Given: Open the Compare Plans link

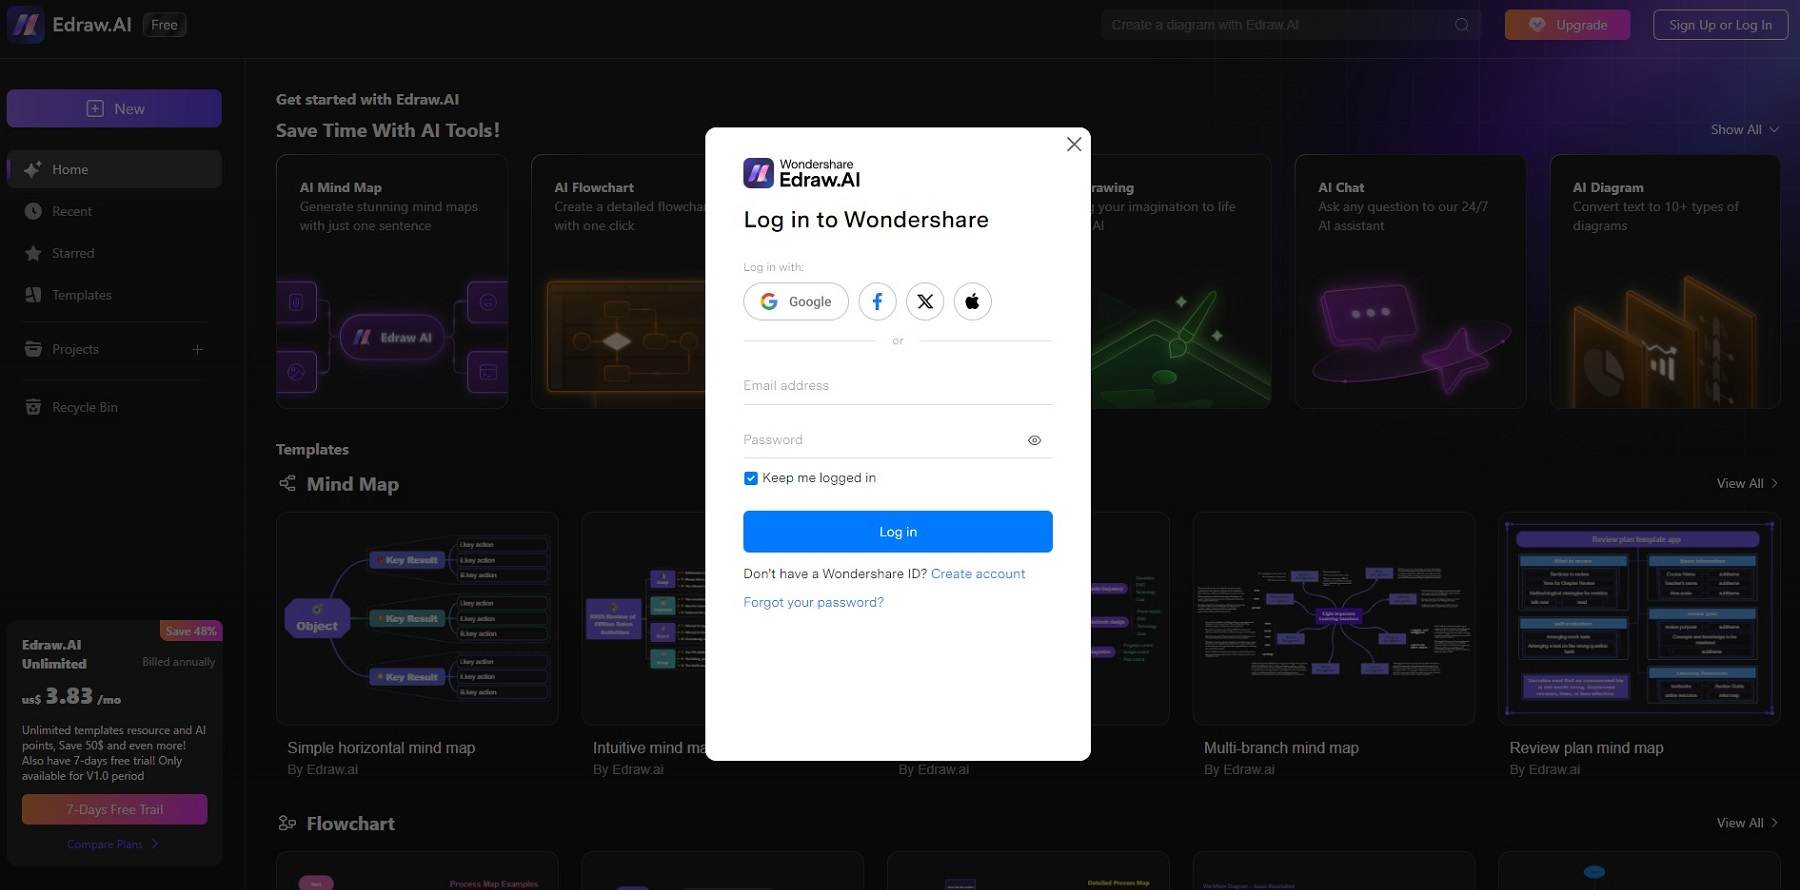Looking at the screenshot, I should (112, 844).
